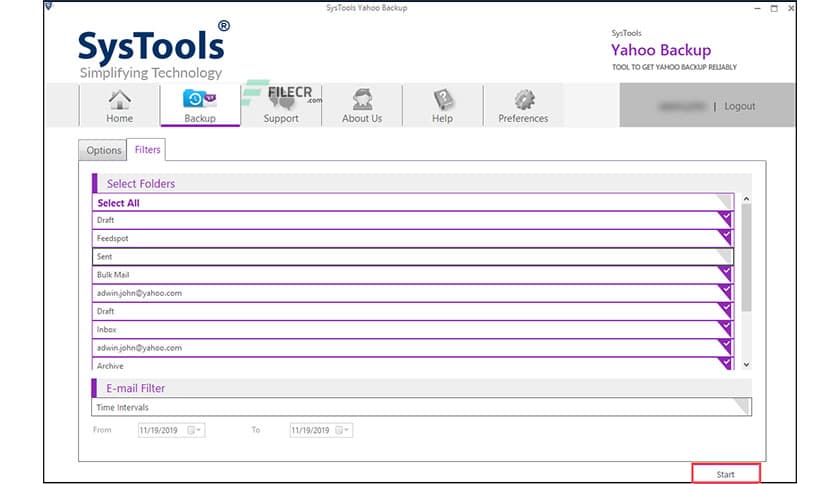This screenshot has height=484, width=836.
Task: Click the Select Folders section header
Action: click(421, 183)
